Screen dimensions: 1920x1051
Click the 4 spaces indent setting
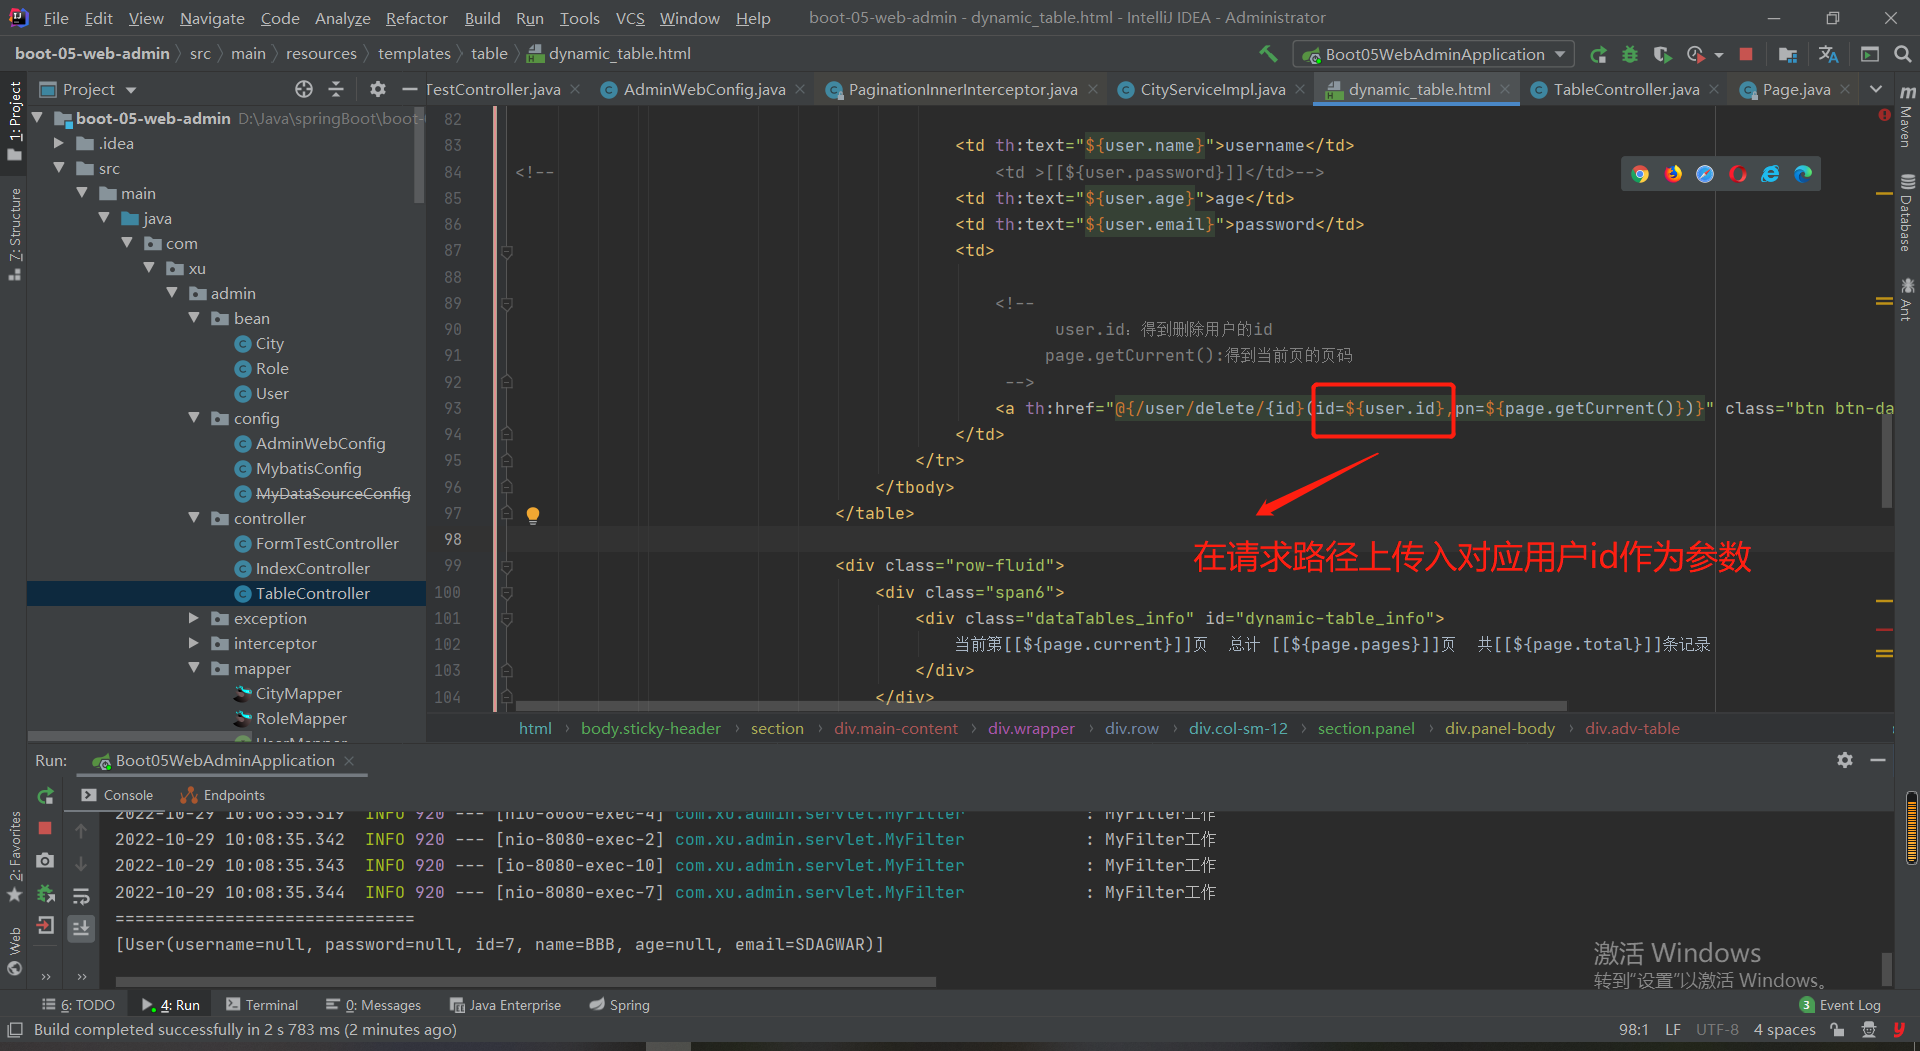tap(1784, 1030)
